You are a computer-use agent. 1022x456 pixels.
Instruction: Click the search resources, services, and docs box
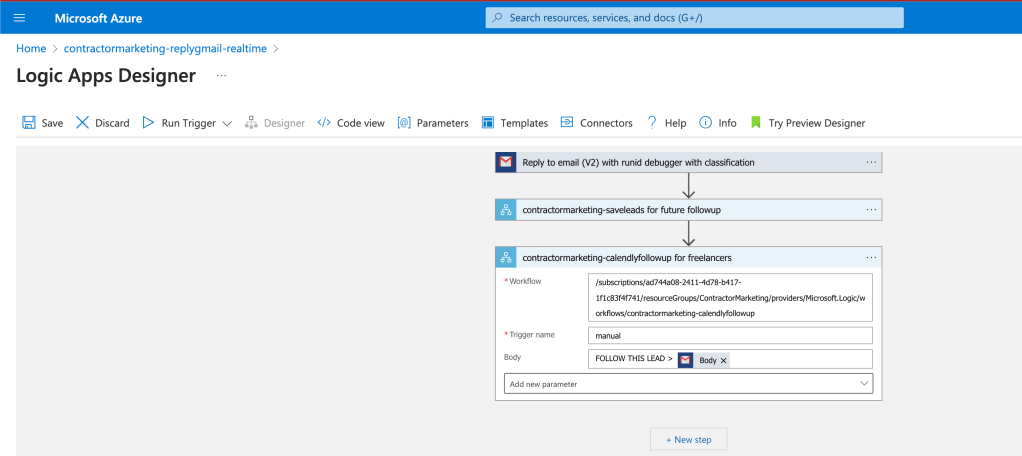click(695, 18)
